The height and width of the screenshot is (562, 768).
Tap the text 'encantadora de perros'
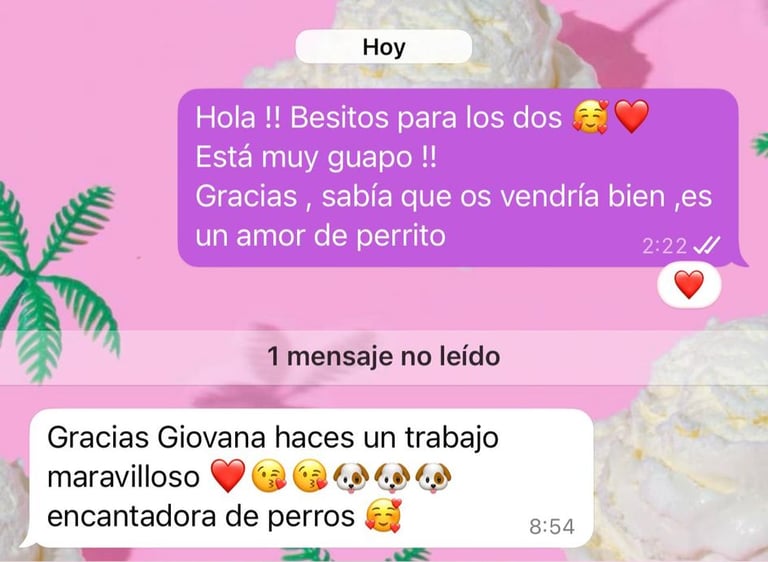tap(201, 516)
